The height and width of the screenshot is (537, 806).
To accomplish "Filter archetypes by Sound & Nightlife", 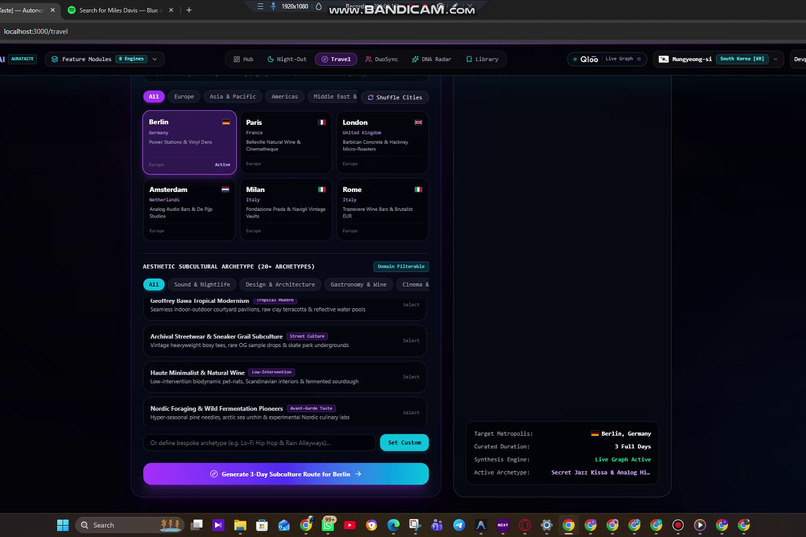I will 202,284.
